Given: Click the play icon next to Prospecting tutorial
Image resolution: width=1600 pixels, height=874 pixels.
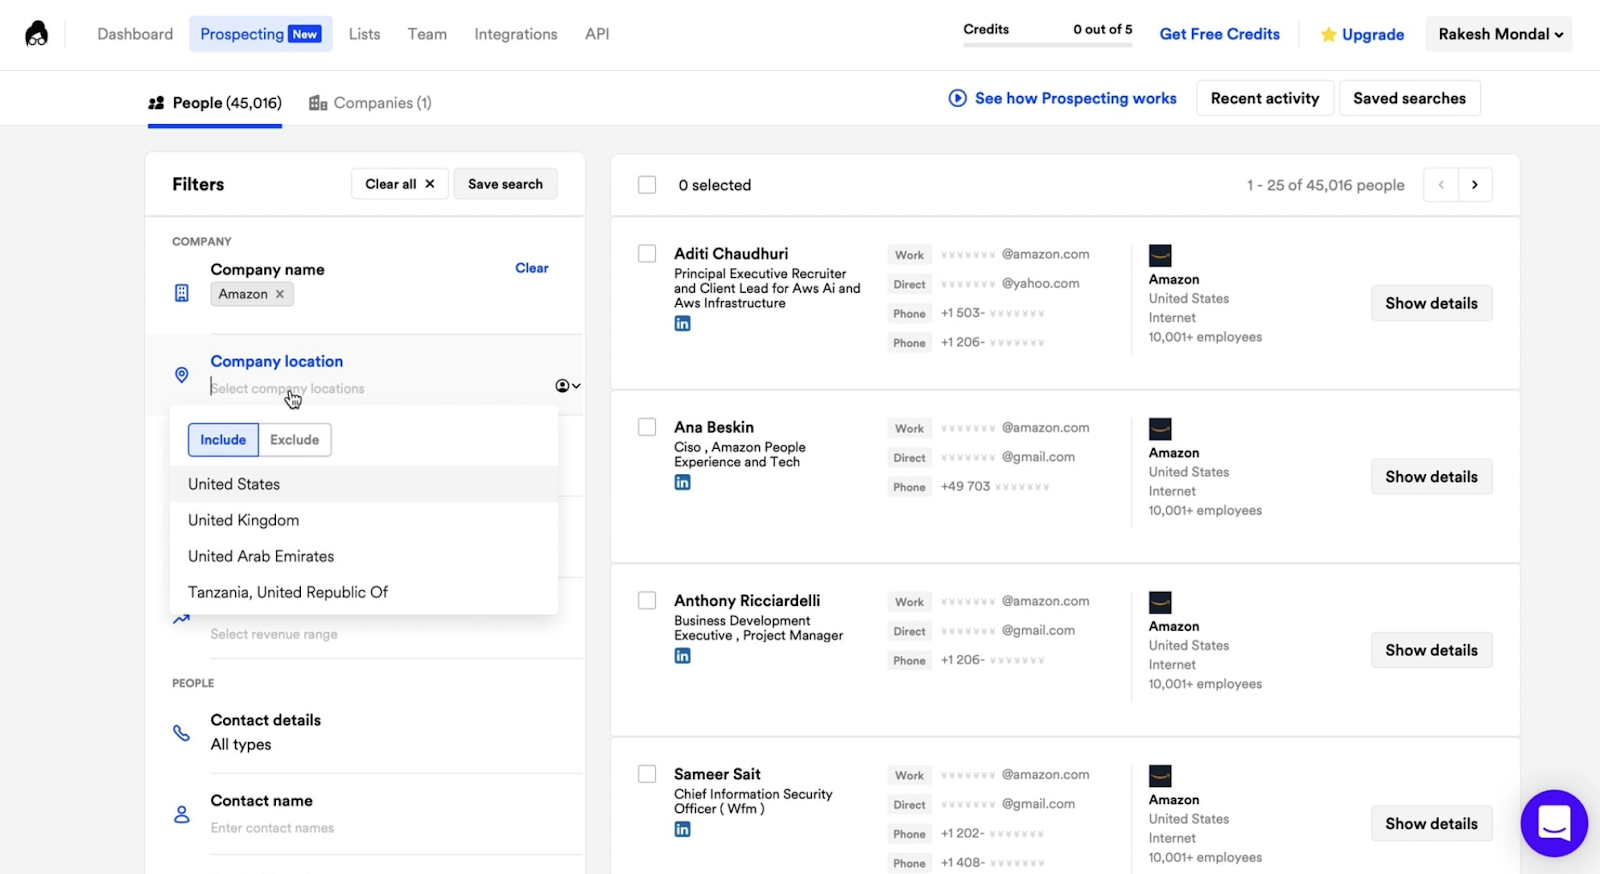Looking at the screenshot, I should click(x=957, y=98).
